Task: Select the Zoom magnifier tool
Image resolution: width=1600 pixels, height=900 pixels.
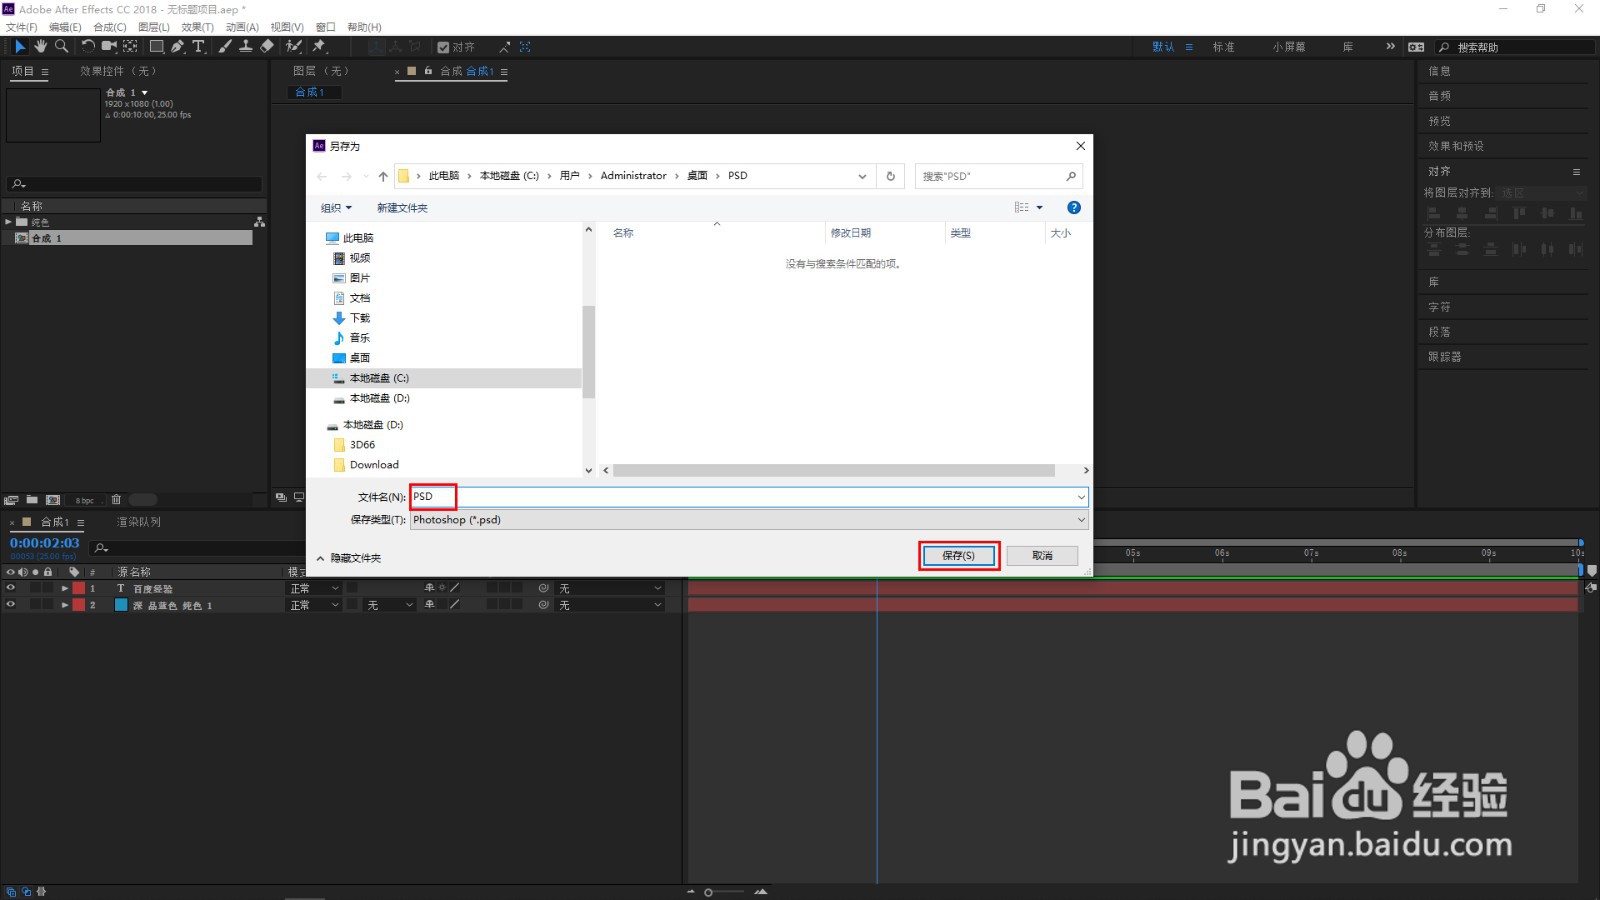Action: [62, 46]
